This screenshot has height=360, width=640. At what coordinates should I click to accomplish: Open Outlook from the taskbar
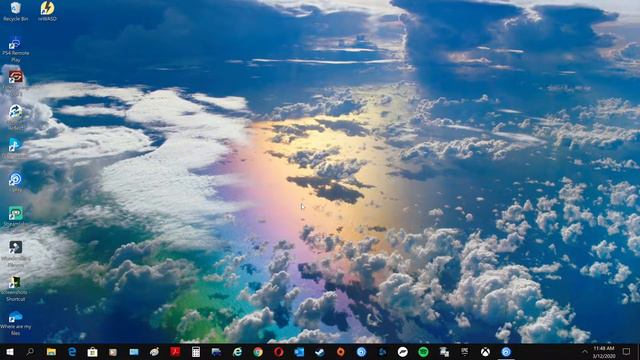click(299, 352)
